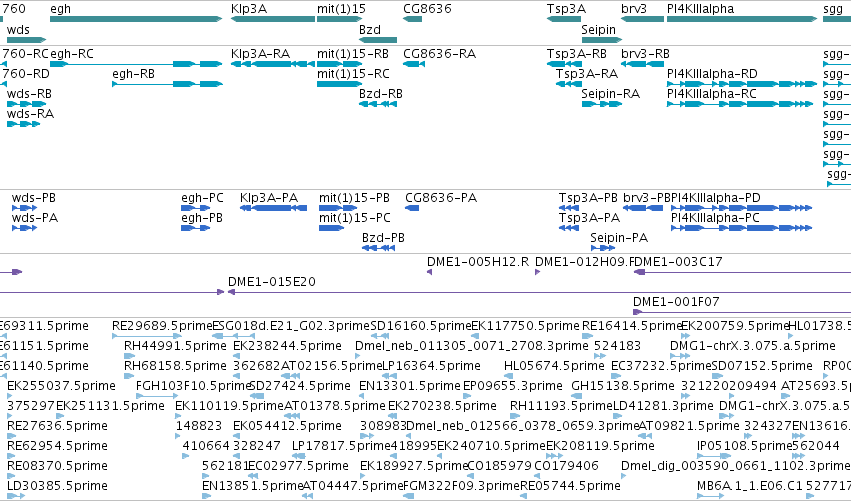Open the DME1-003C17 clone label
This screenshot has height=501, width=851.
(678, 262)
